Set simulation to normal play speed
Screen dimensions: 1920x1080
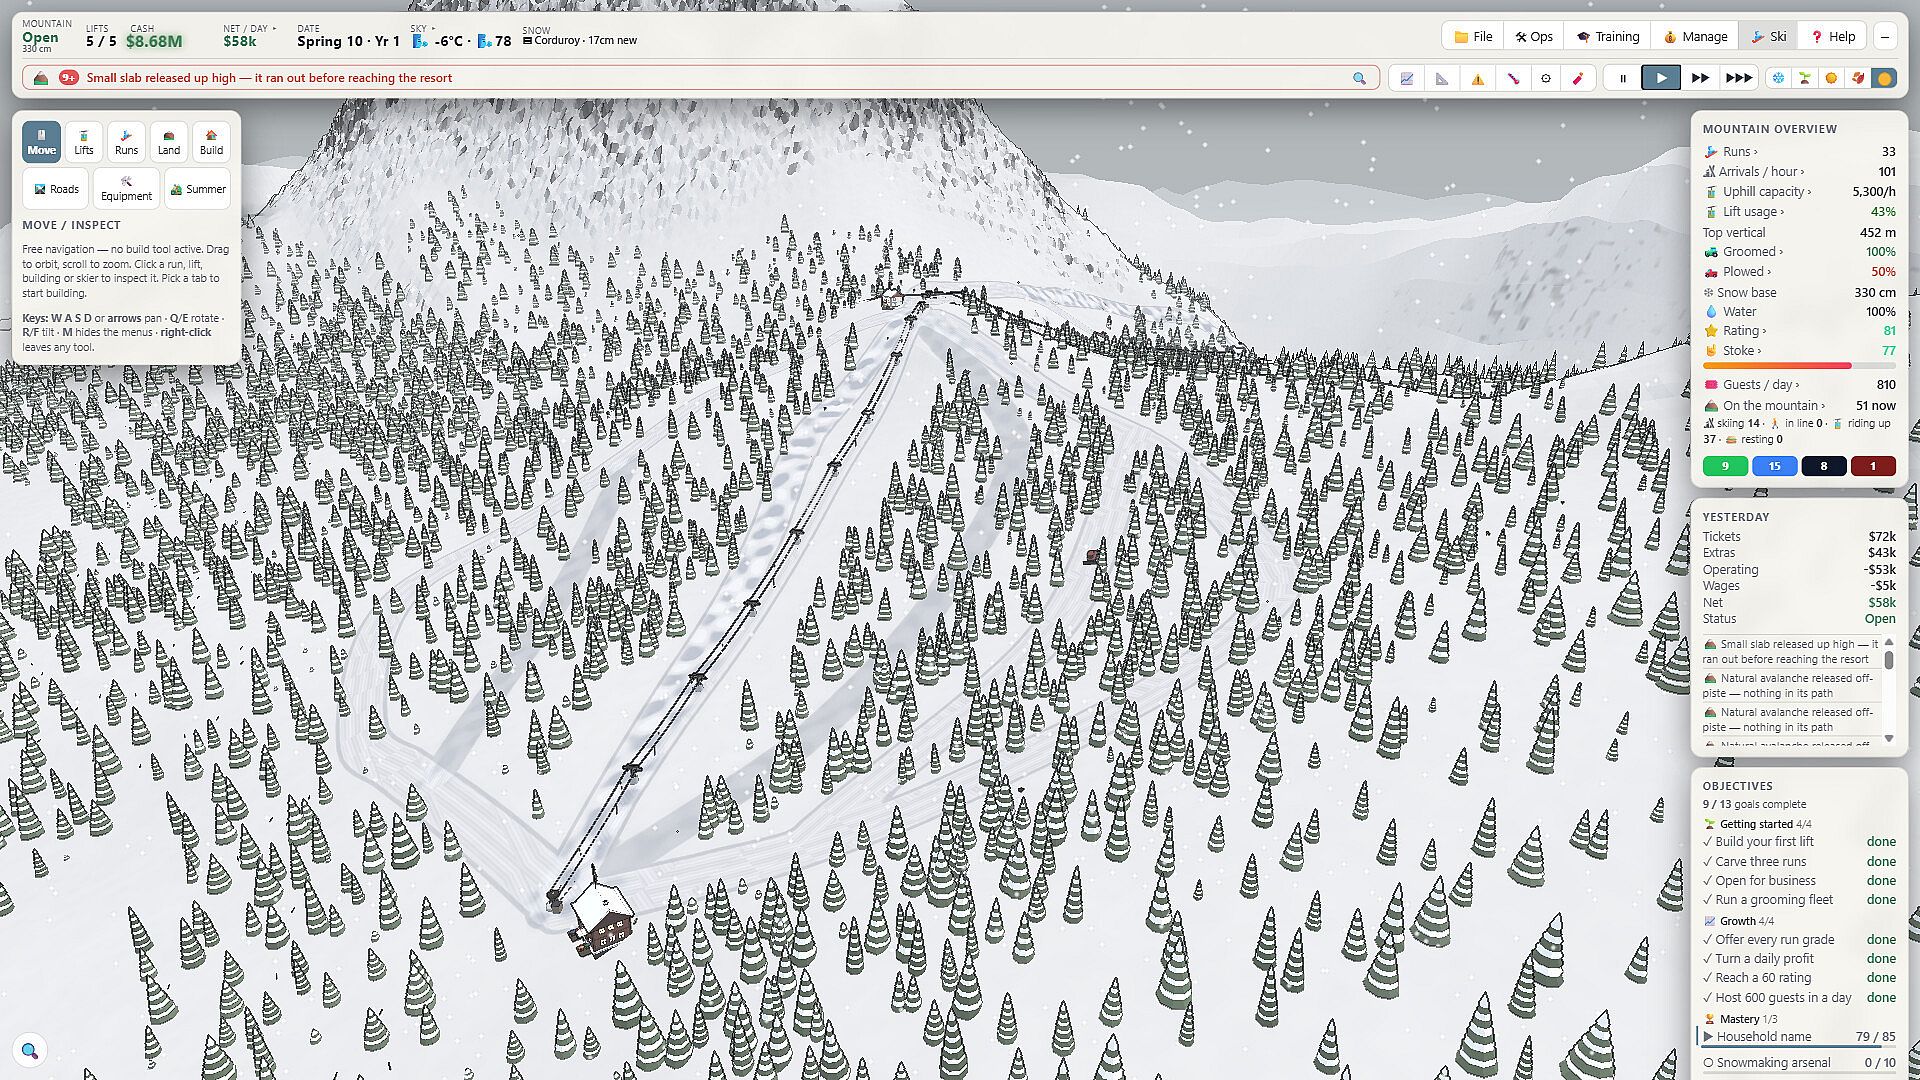tap(1661, 78)
